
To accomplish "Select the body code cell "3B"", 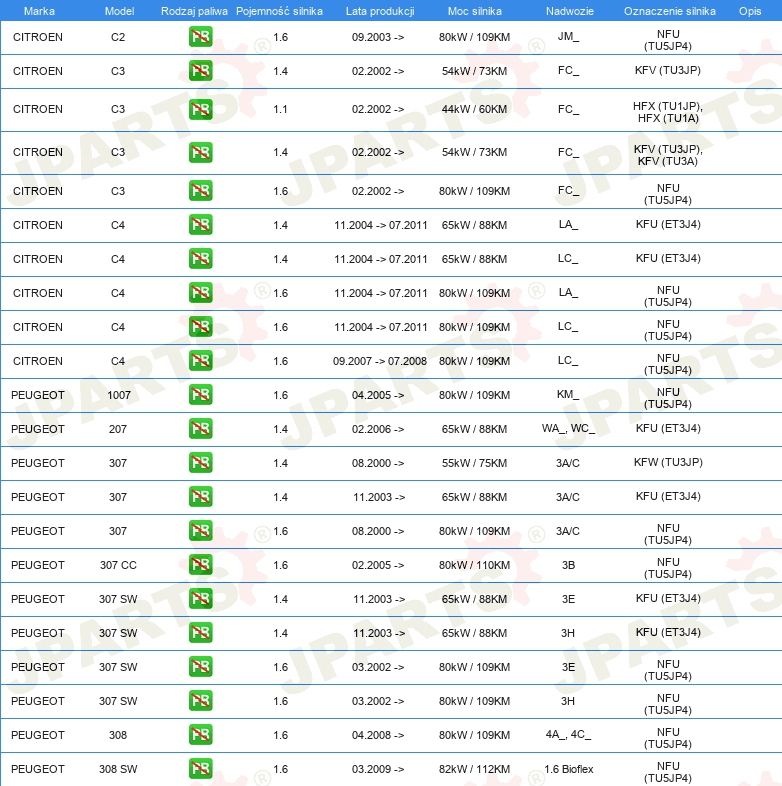I will (x=568, y=565).
